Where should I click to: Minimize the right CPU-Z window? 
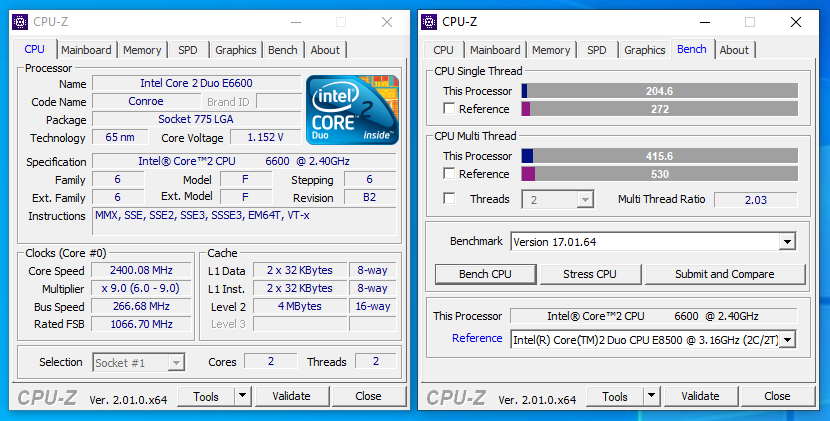(x=705, y=22)
